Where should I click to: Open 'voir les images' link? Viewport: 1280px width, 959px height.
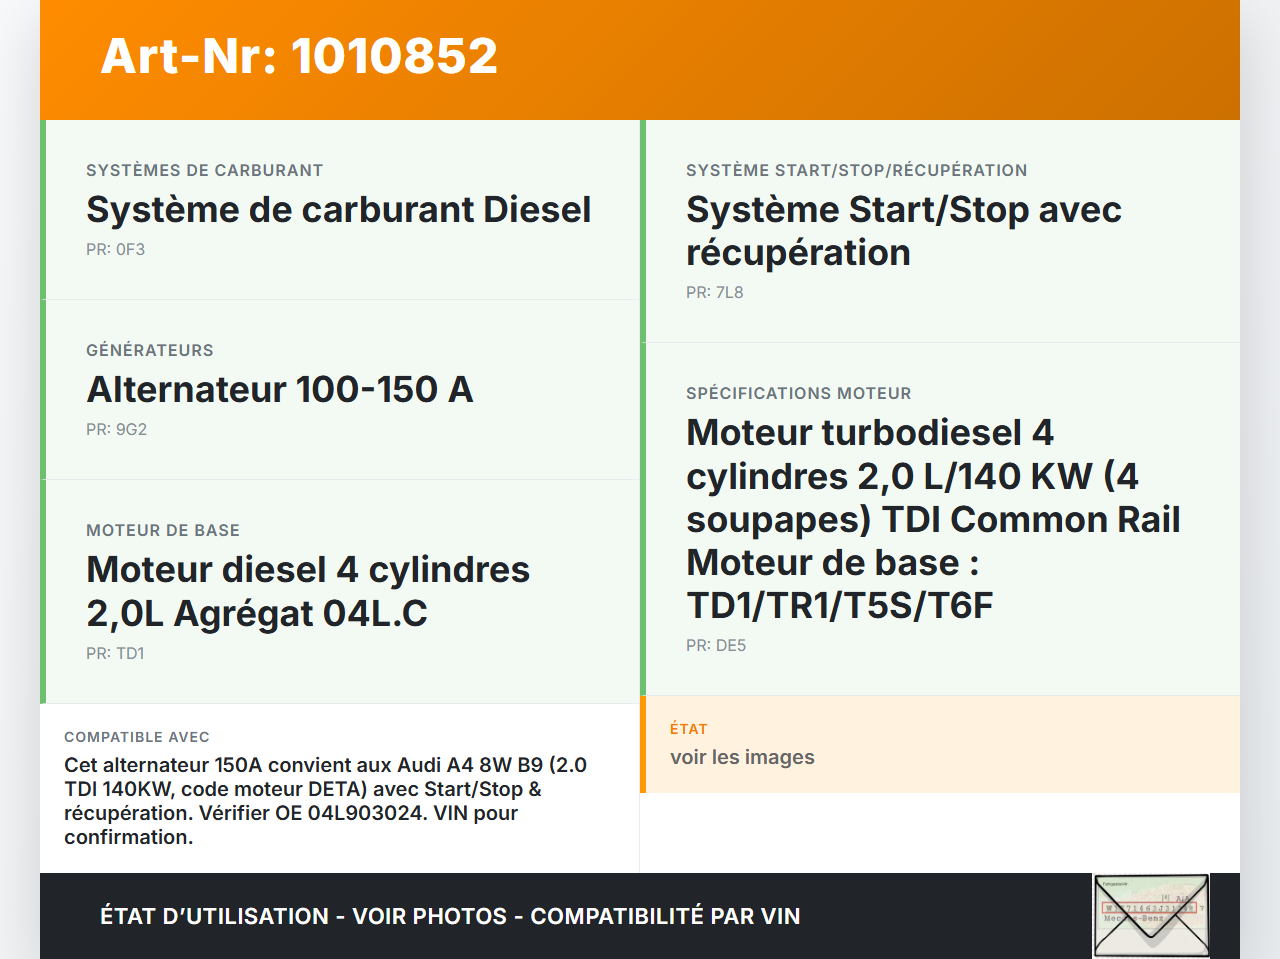click(743, 757)
